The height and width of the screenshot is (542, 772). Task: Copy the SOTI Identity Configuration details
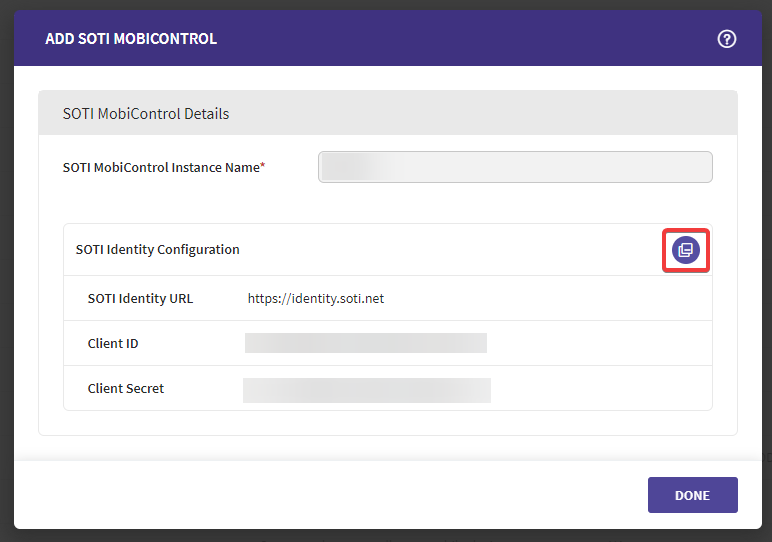[x=685, y=250]
